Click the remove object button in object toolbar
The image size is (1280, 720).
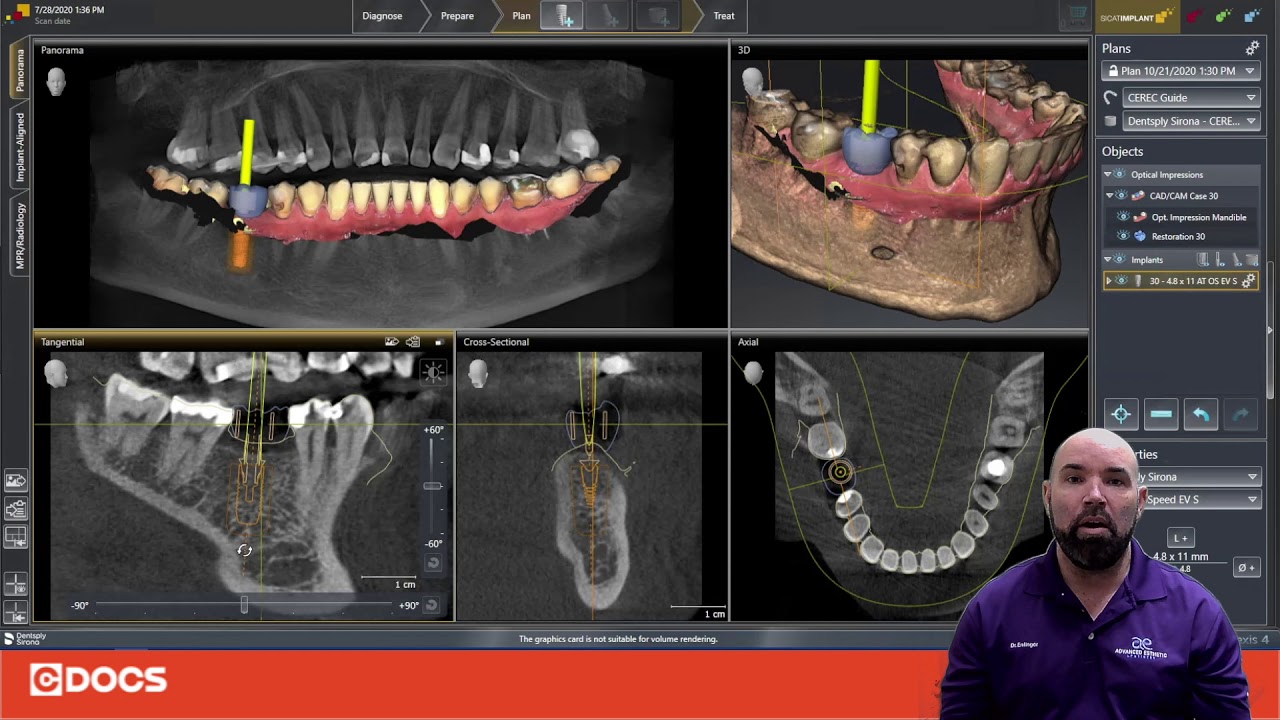tap(1161, 414)
